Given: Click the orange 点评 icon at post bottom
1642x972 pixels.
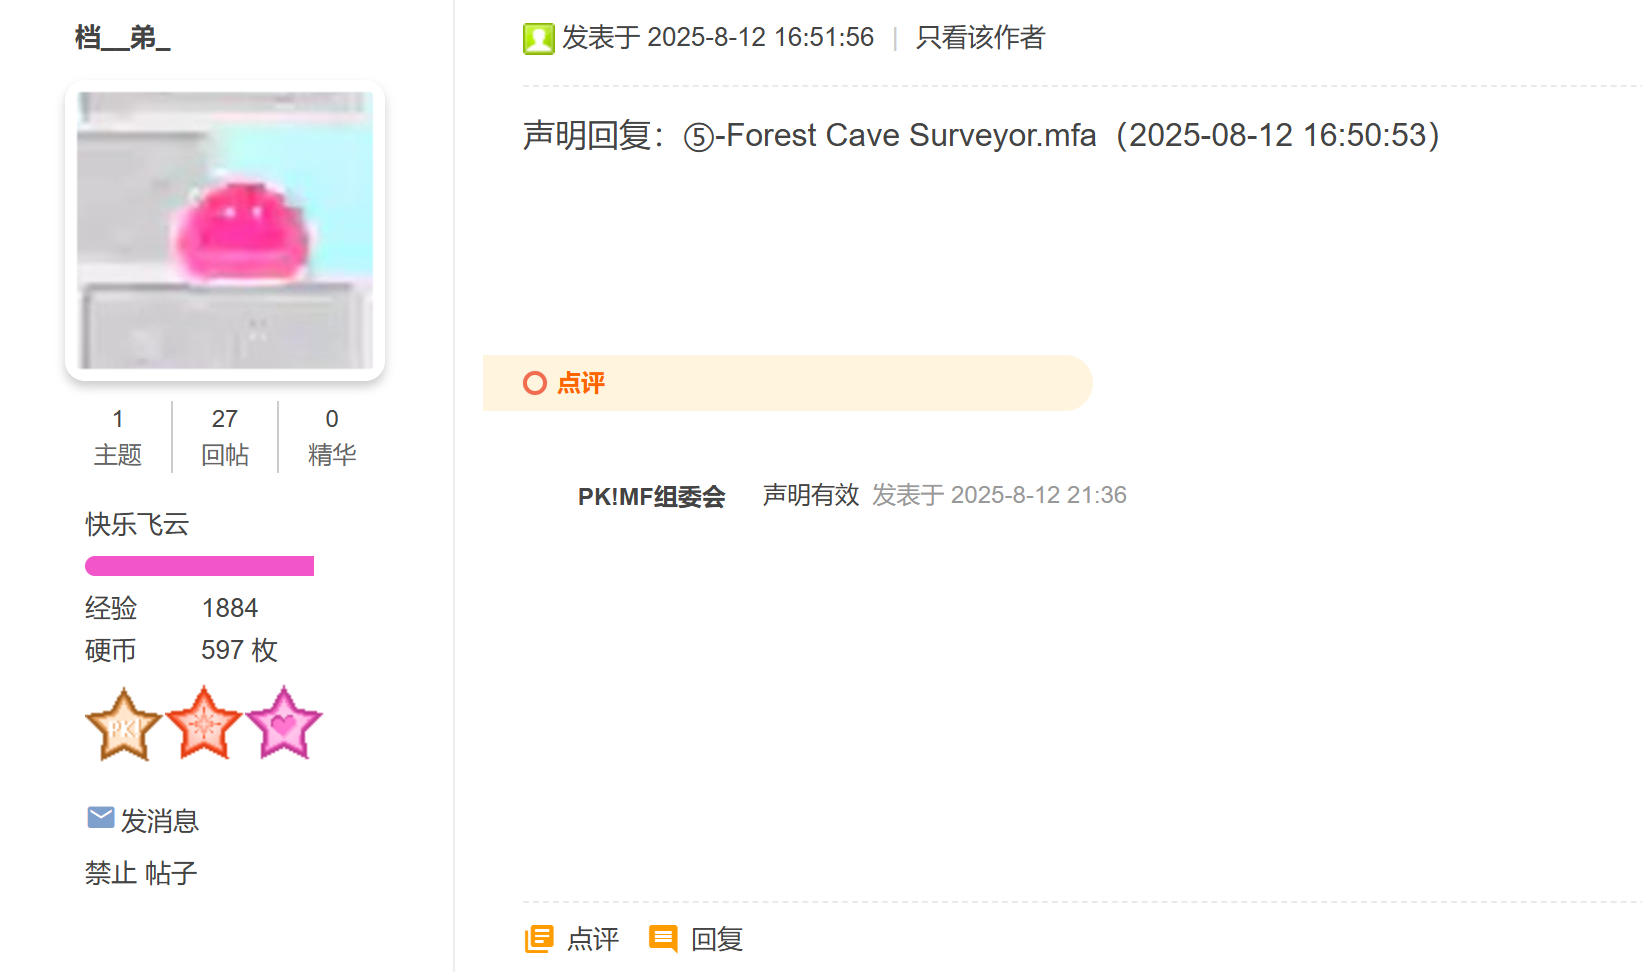Looking at the screenshot, I should tap(539, 939).
